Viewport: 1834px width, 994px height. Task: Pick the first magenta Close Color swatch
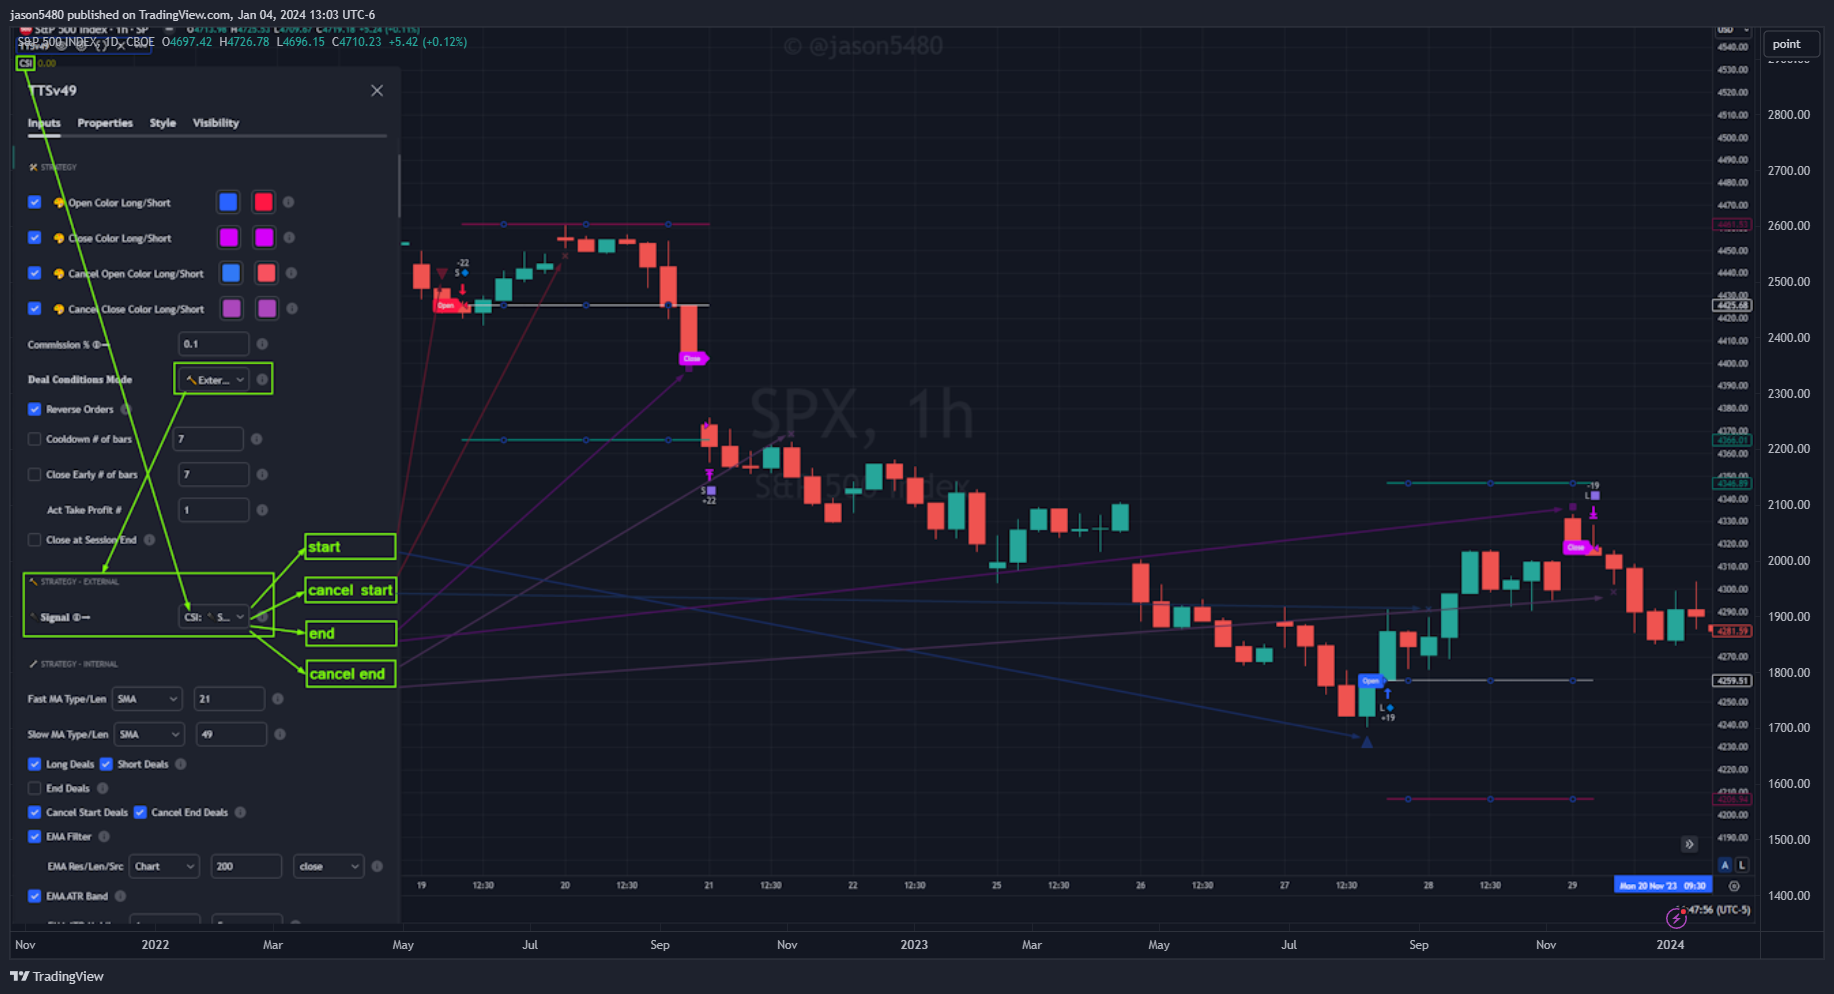[x=229, y=238]
